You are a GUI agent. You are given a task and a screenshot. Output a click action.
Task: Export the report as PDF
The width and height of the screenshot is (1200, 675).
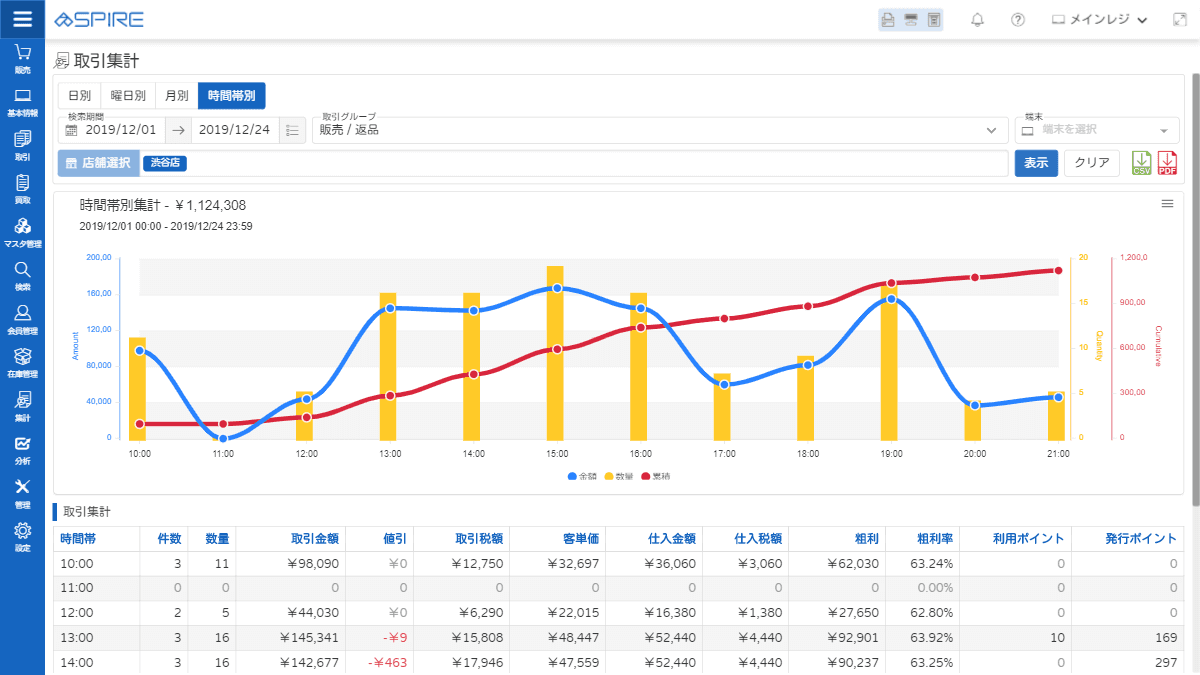pos(1167,163)
